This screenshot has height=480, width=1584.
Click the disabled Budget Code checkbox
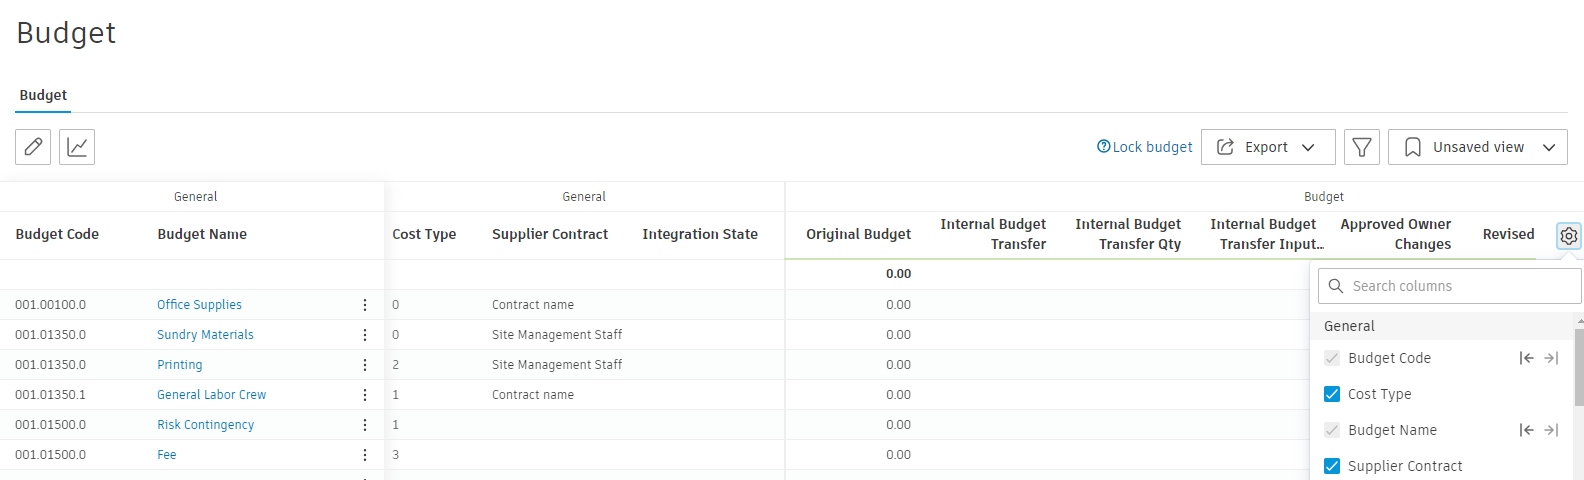(1332, 358)
